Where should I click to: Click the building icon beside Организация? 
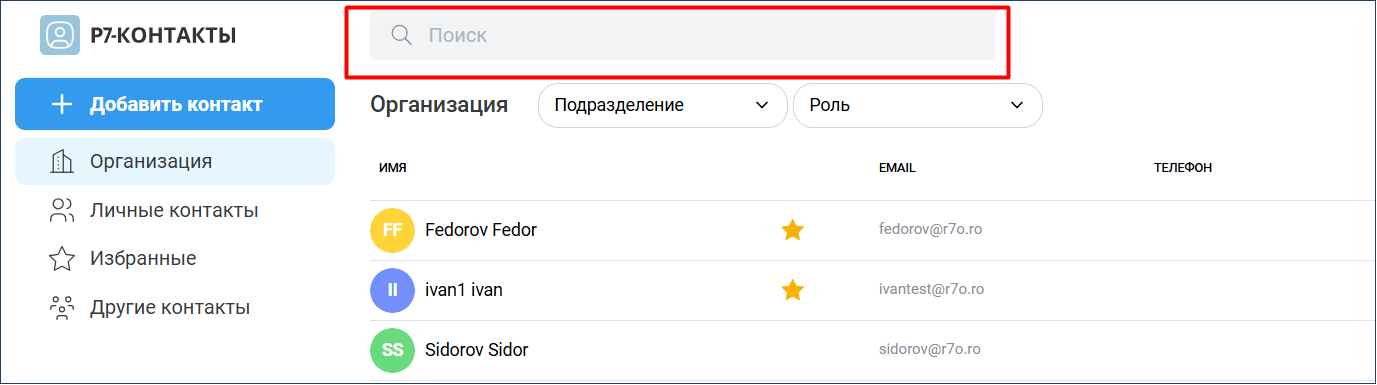click(x=62, y=162)
